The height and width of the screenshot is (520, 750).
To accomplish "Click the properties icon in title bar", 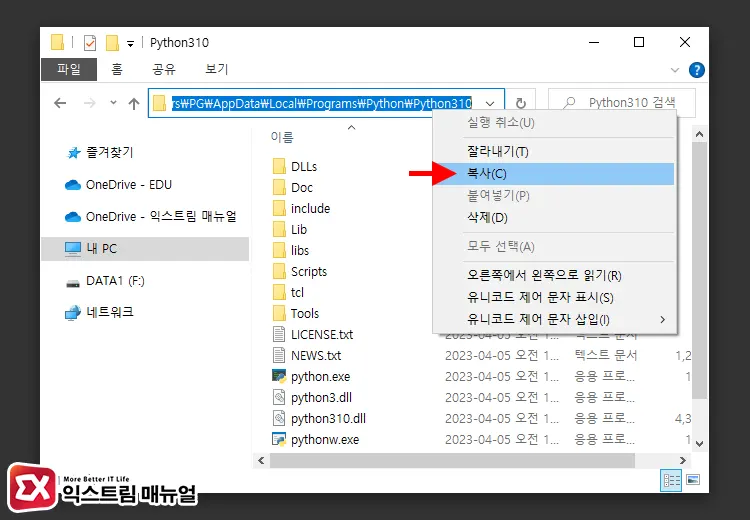I will [89, 43].
